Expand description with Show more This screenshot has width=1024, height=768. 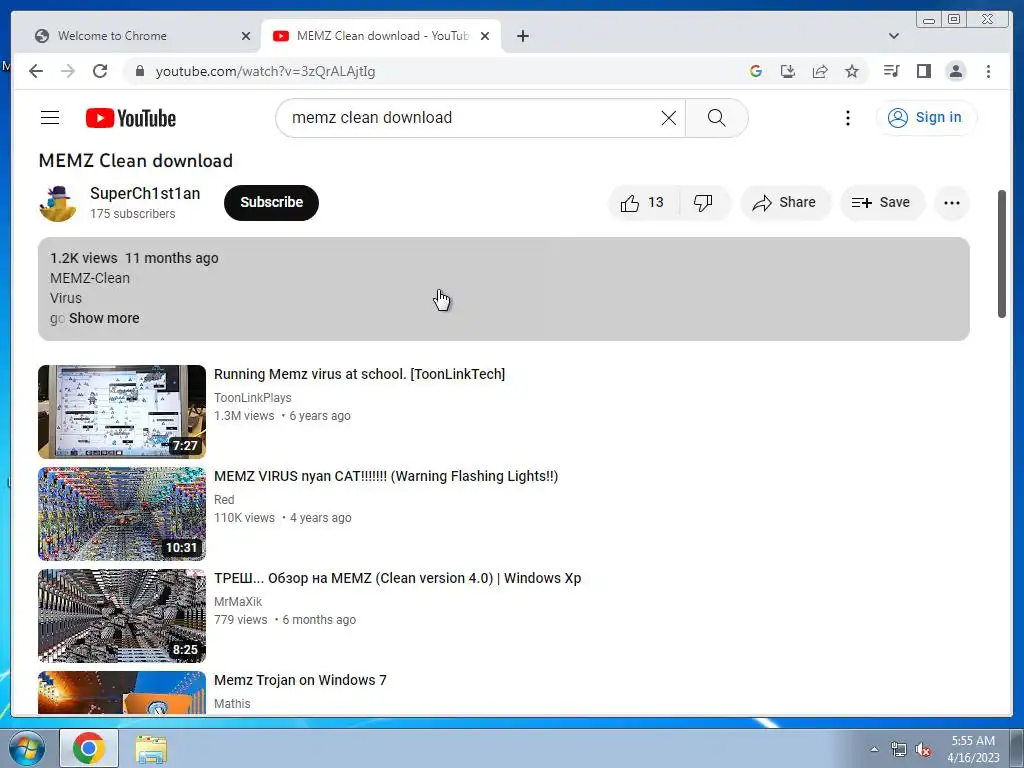tap(104, 318)
